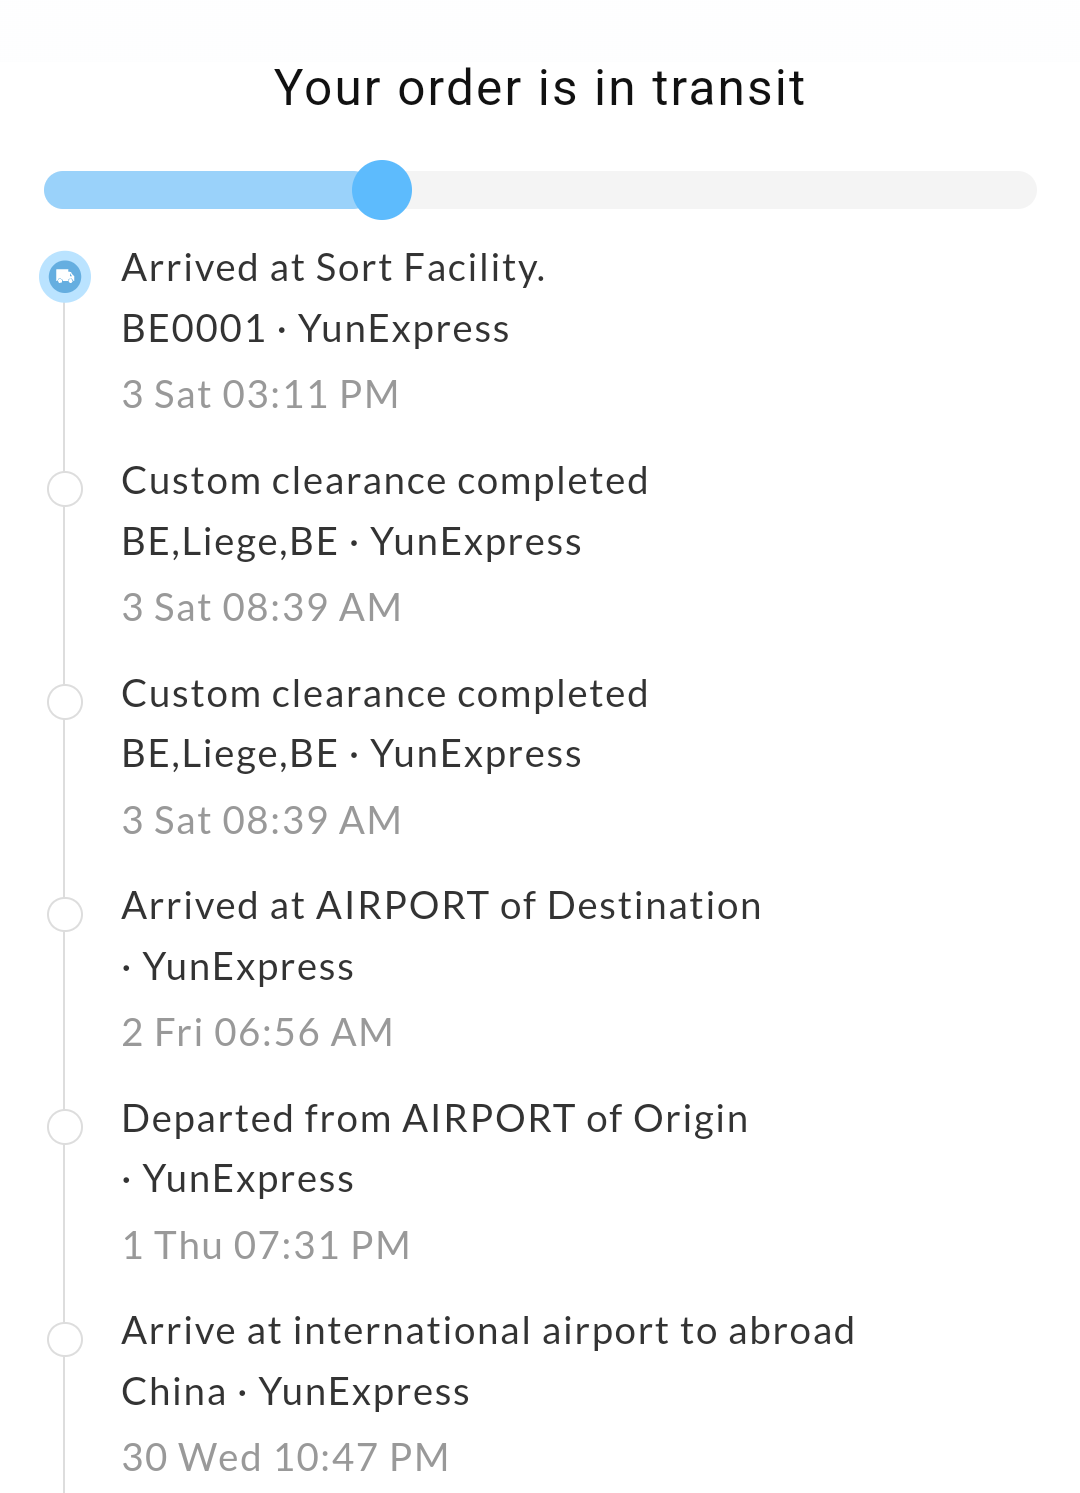Select the blue progress indicator dot
The height and width of the screenshot is (1493, 1080).
[x=383, y=190]
